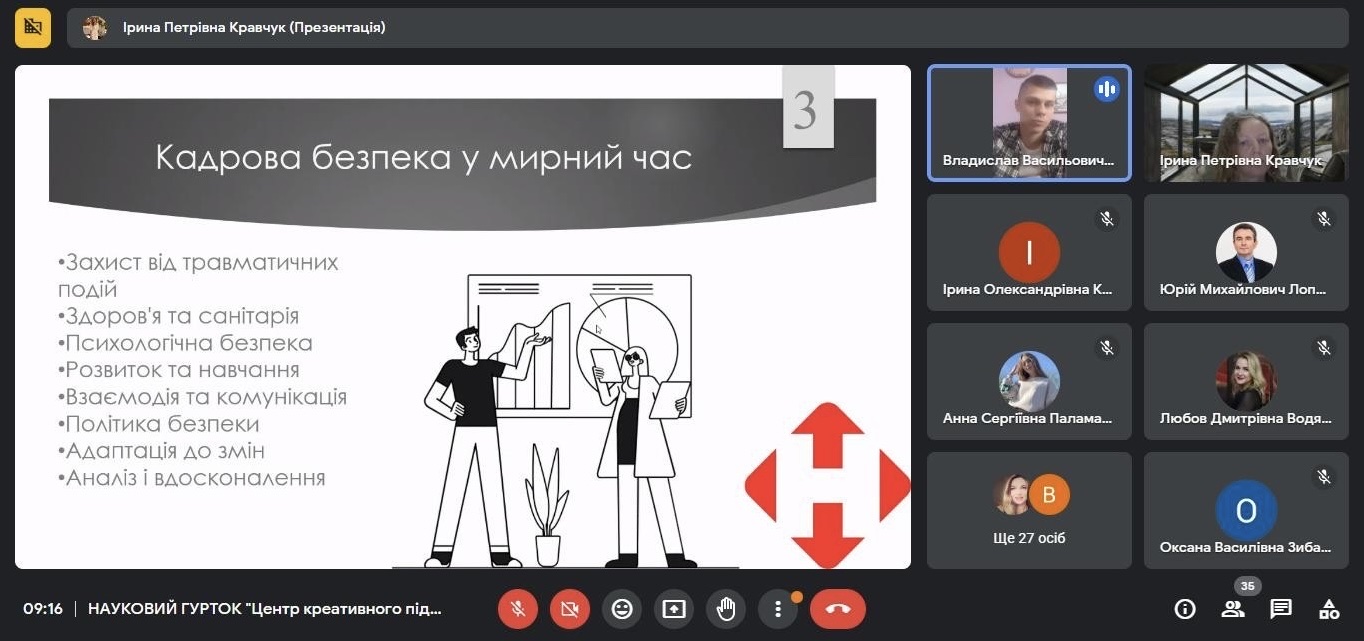
Task: Open the meeting details info icon
Action: (x=1185, y=609)
